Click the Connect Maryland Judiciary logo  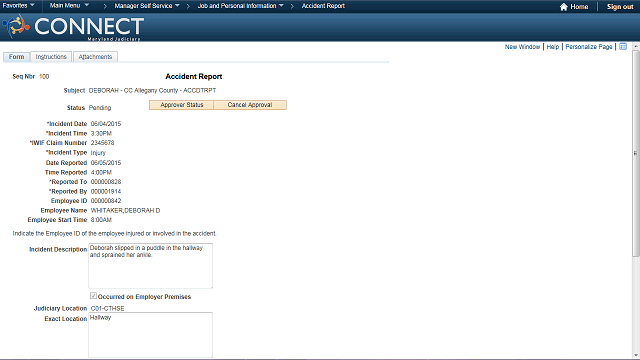[x=73, y=27]
